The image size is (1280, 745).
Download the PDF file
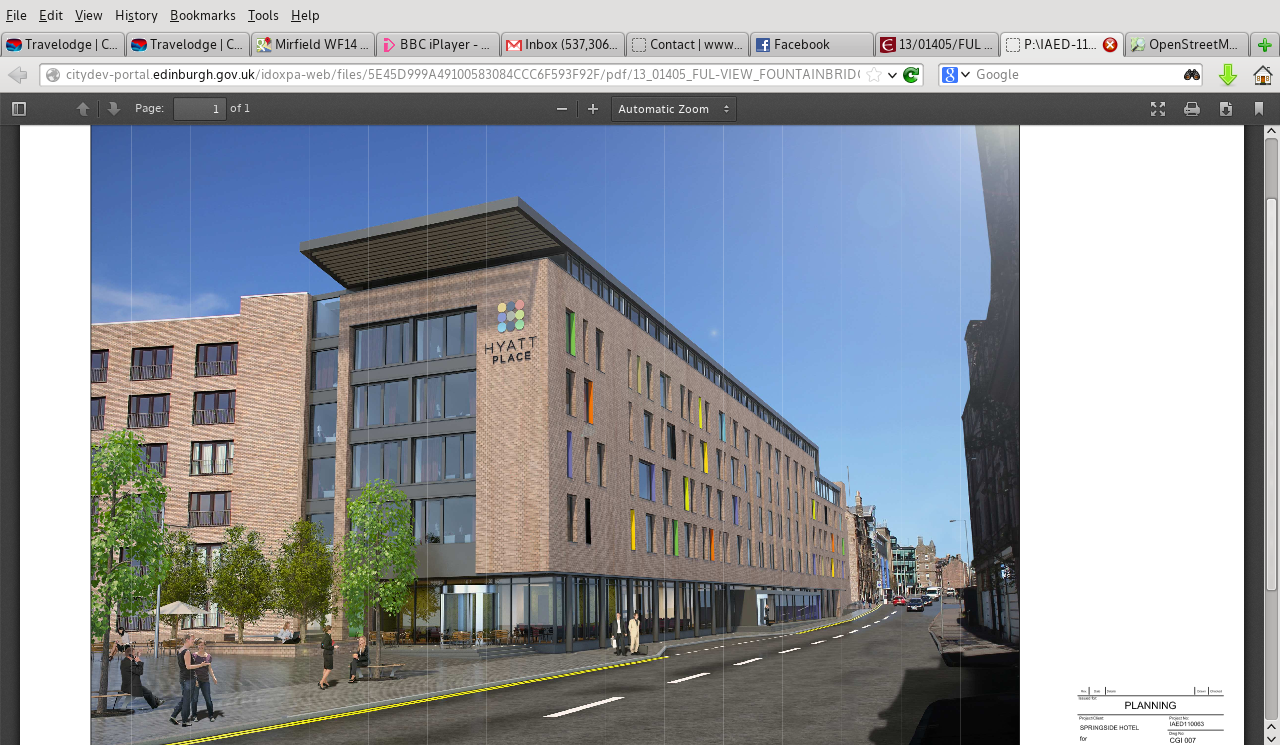pos(1226,109)
